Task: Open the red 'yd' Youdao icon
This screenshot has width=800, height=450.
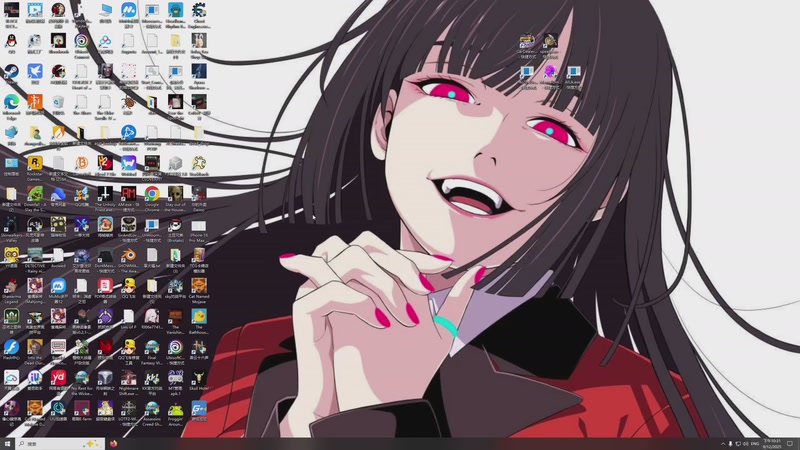Action: pyautogui.click(x=58, y=378)
